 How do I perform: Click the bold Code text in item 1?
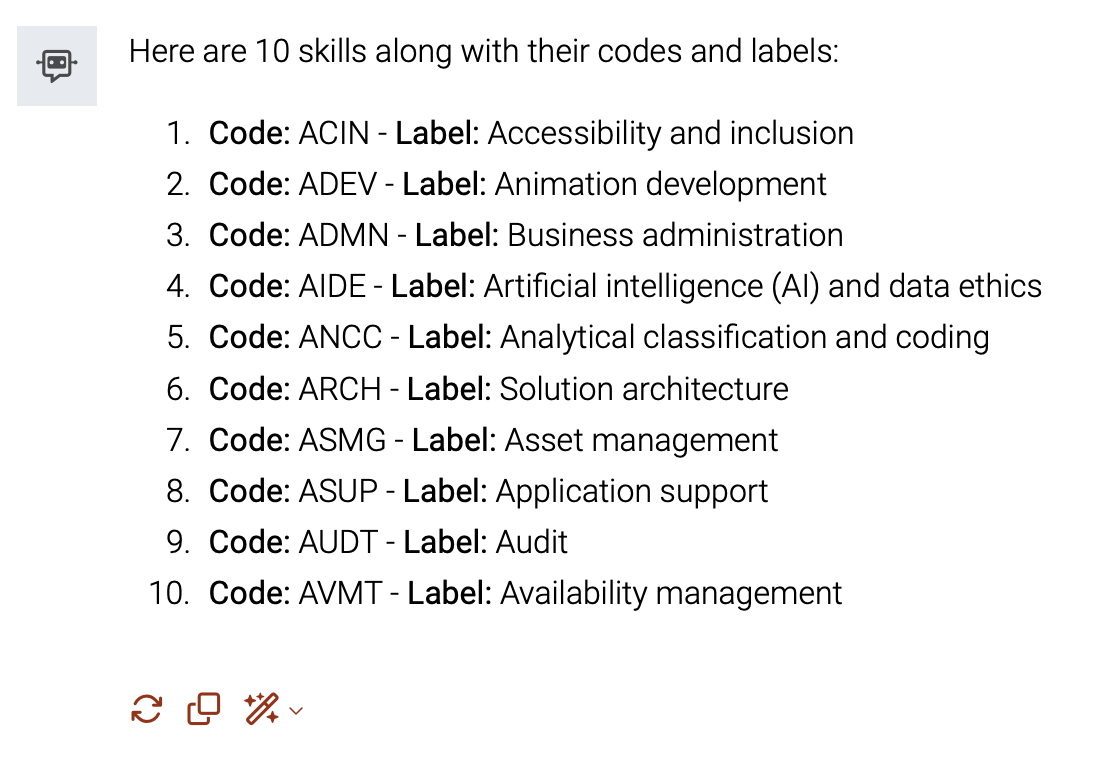249,133
